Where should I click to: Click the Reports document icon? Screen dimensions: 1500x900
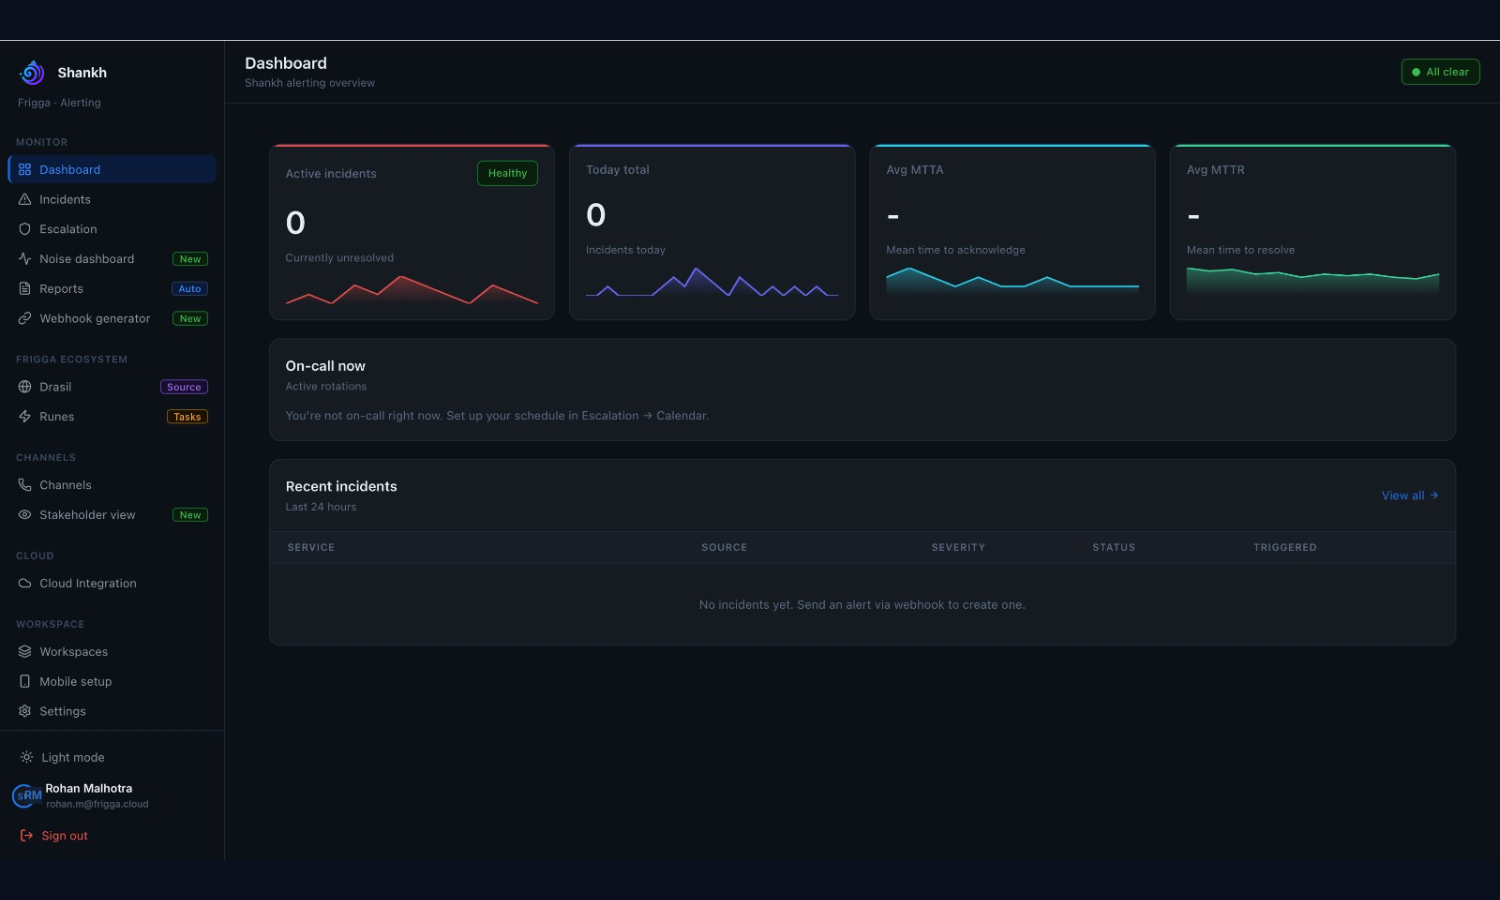point(25,289)
